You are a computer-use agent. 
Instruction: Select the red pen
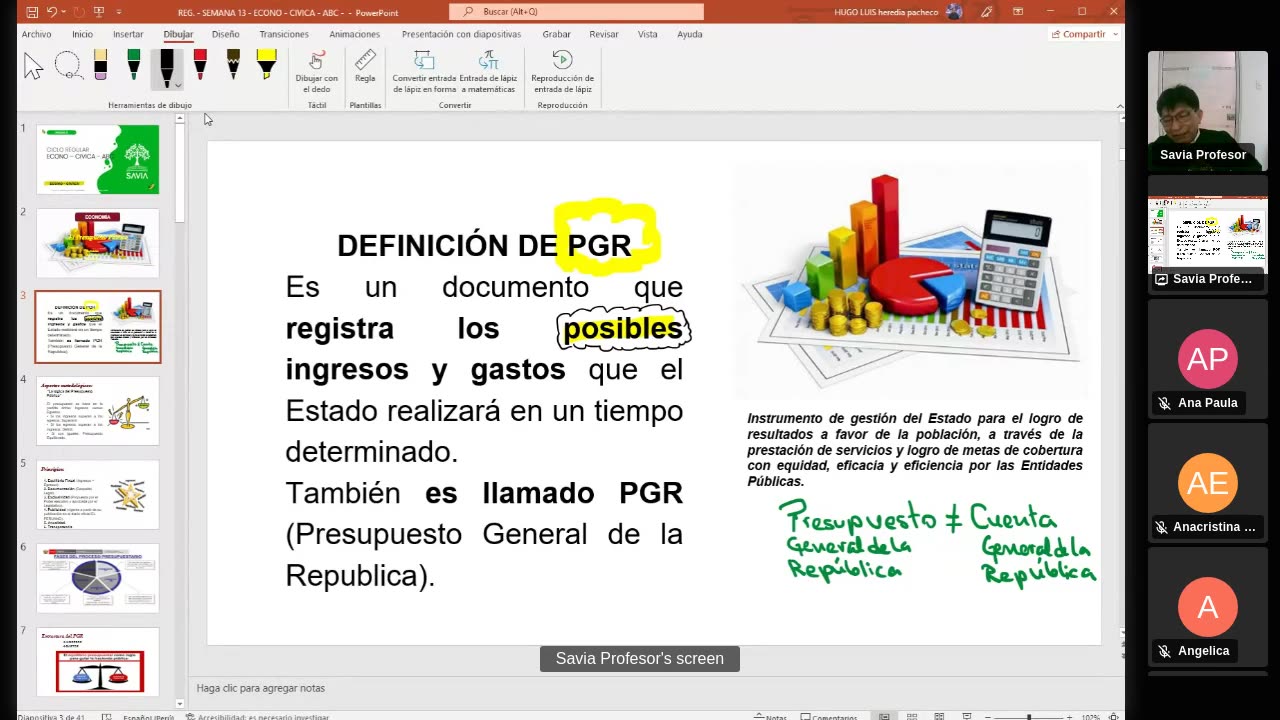coord(200,65)
